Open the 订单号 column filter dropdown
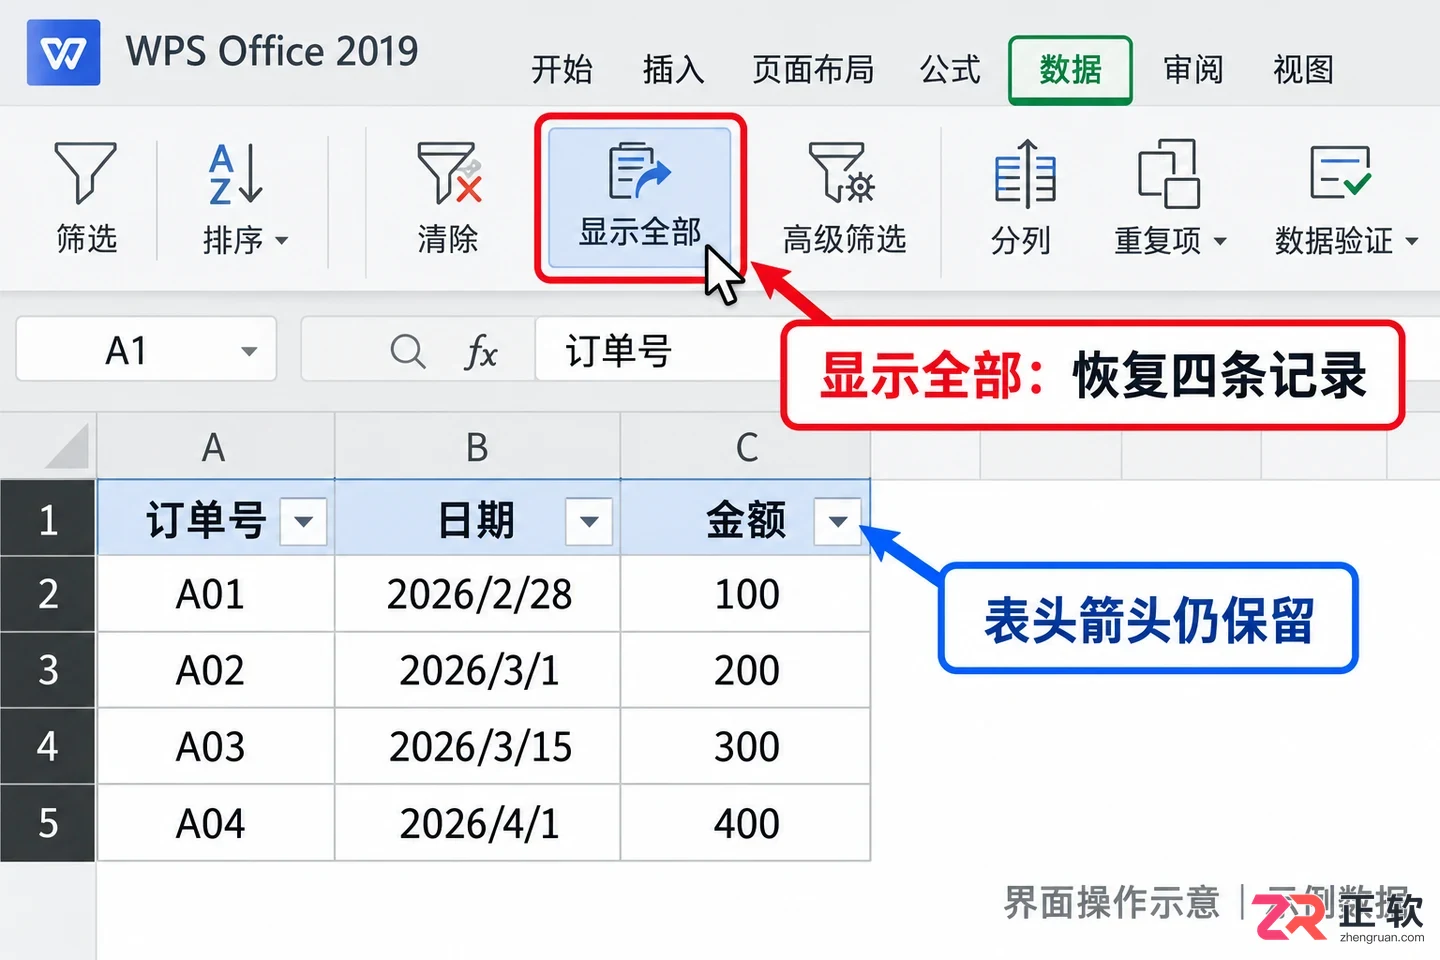The image size is (1440, 960). (x=304, y=521)
